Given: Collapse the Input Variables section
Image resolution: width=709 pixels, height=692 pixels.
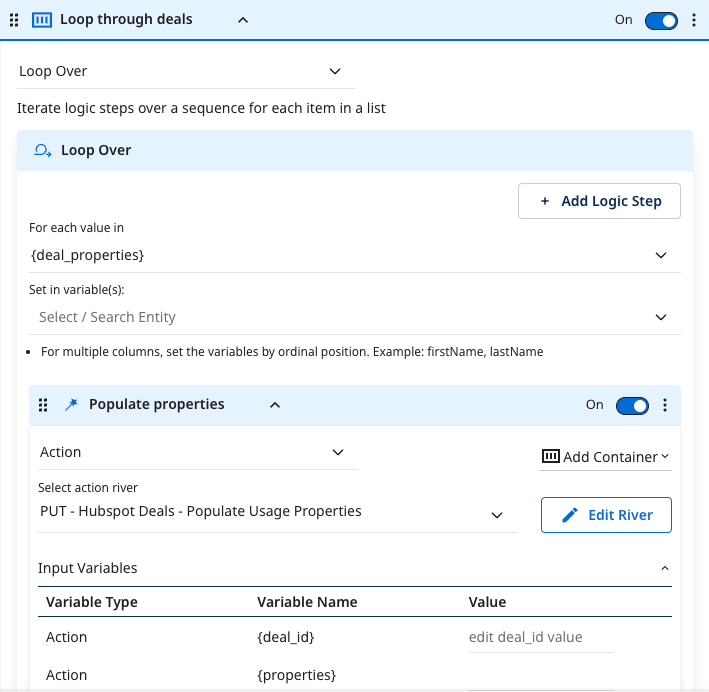Looking at the screenshot, I should click(665, 568).
